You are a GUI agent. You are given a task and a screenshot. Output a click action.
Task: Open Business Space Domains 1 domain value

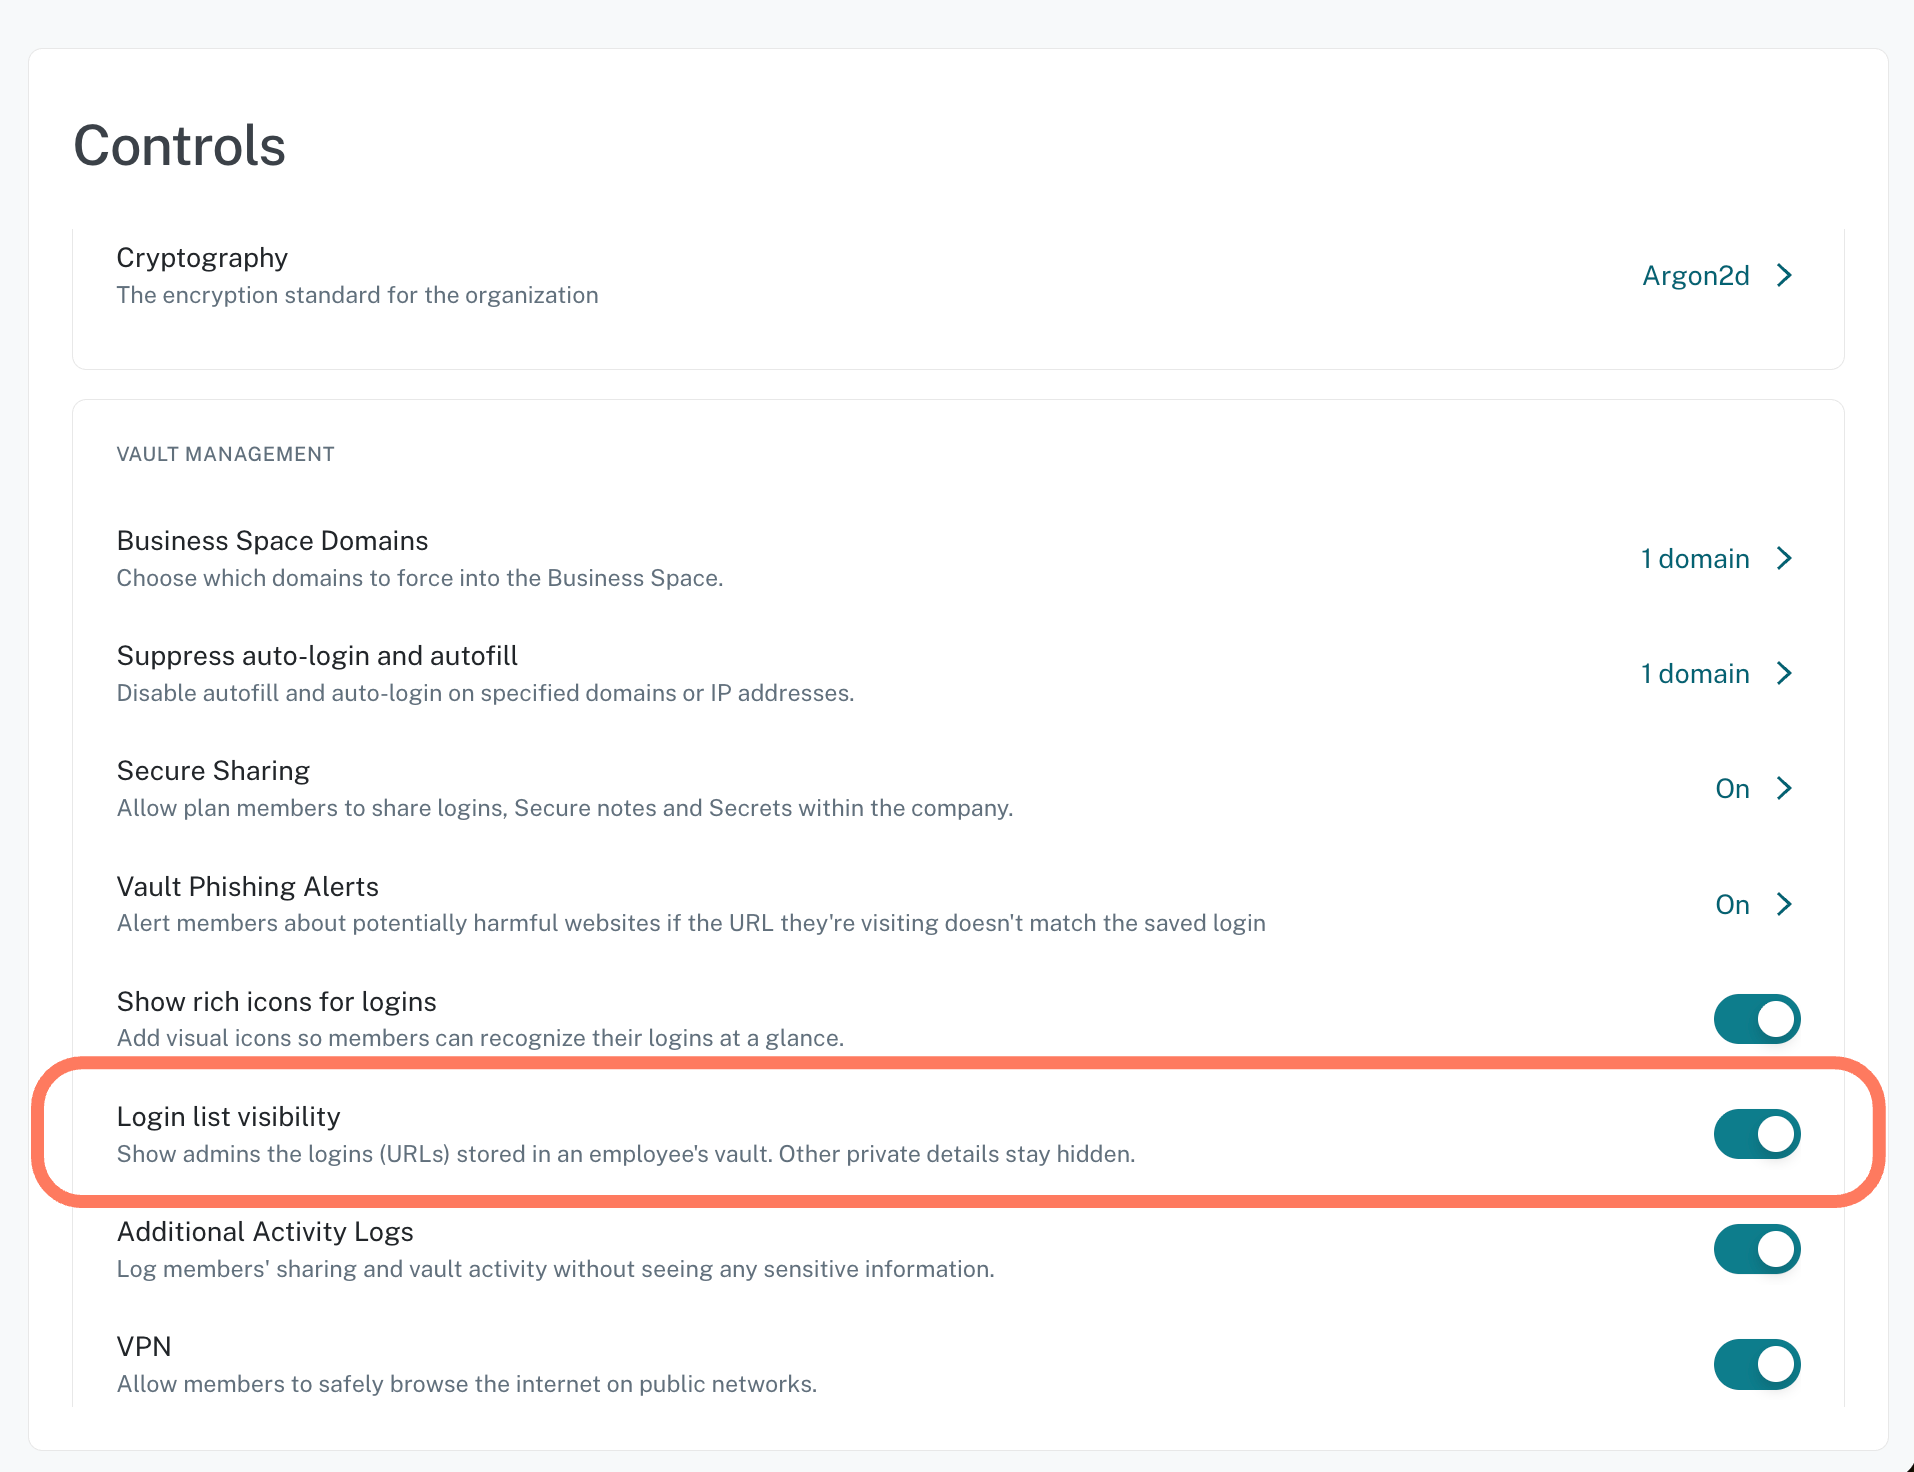1695,559
